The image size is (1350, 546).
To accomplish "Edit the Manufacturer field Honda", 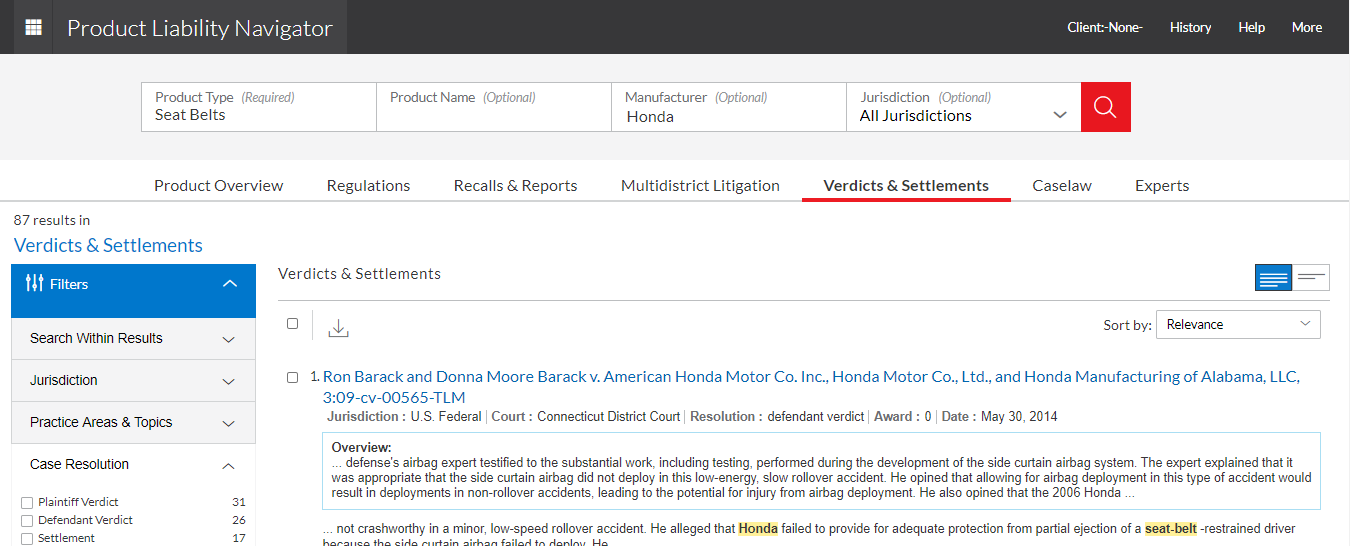I will click(729, 107).
